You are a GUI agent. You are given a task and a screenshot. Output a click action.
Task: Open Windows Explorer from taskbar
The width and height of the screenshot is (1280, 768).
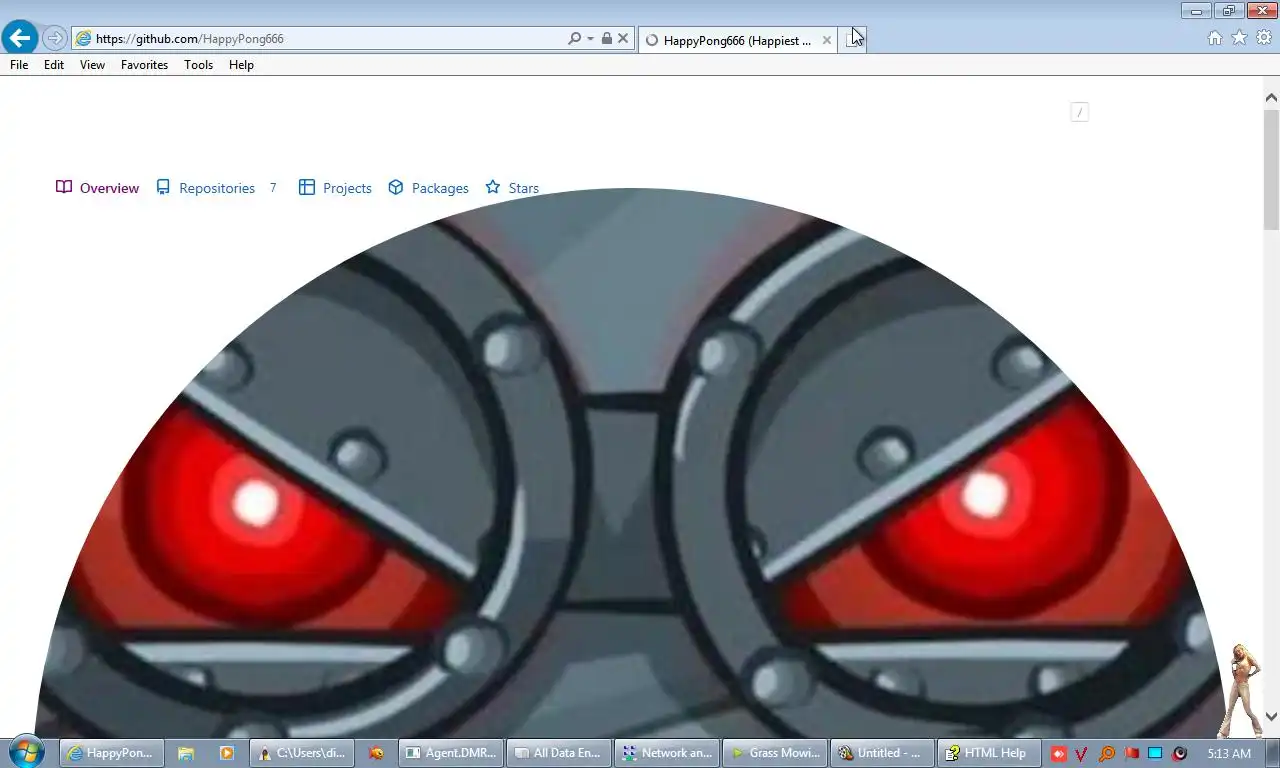185,753
